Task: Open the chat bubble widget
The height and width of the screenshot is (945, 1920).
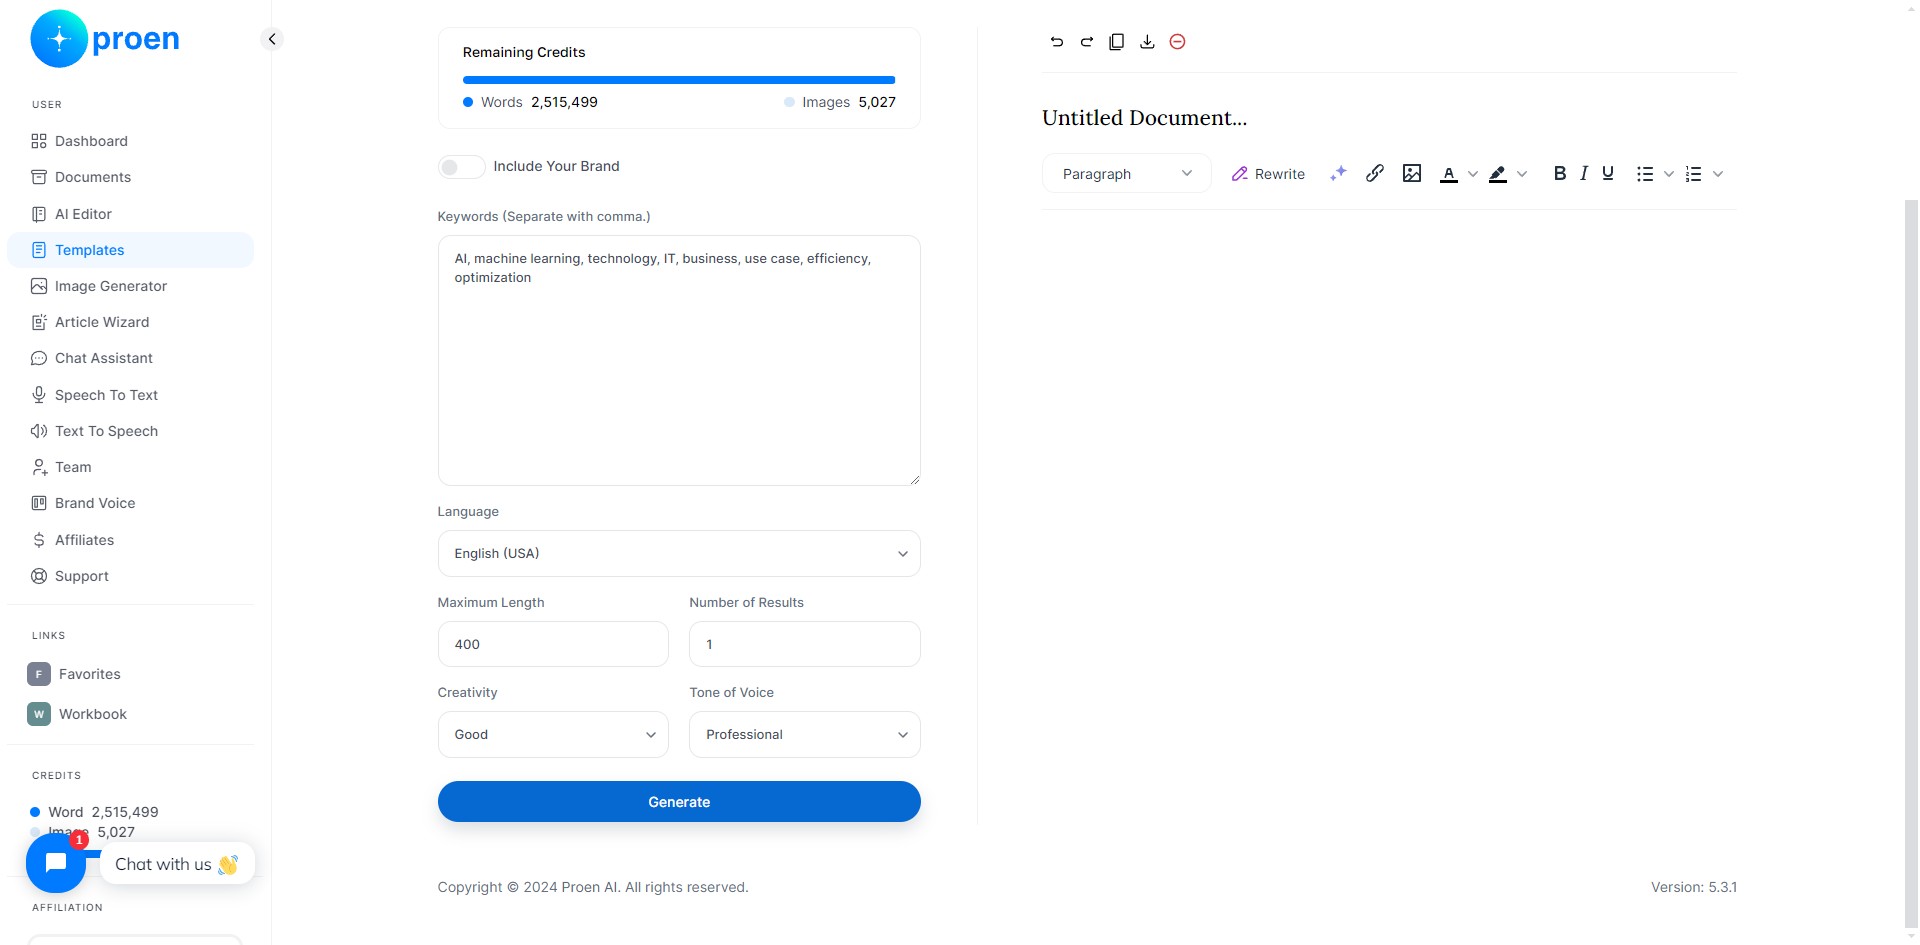Action: 56,863
